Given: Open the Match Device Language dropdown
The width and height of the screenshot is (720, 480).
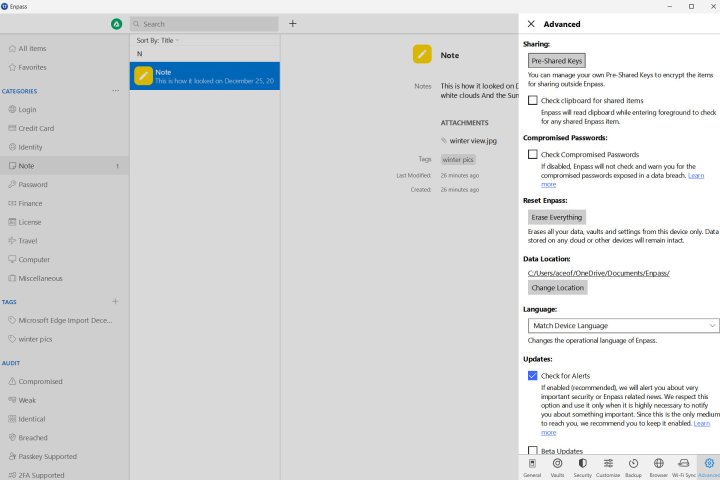Looking at the screenshot, I should pos(622,325).
